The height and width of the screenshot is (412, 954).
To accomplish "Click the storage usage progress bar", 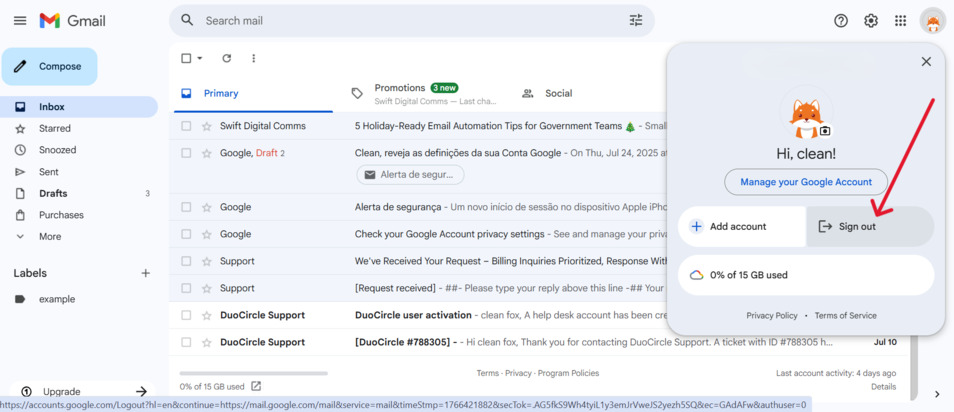I will click(x=254, y=373).
